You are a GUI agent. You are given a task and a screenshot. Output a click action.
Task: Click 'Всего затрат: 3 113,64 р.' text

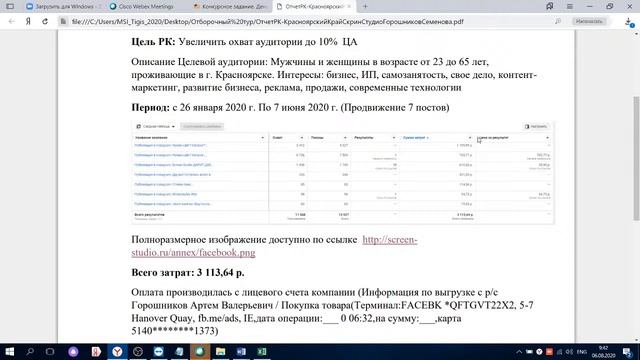(x=188, y=273)
